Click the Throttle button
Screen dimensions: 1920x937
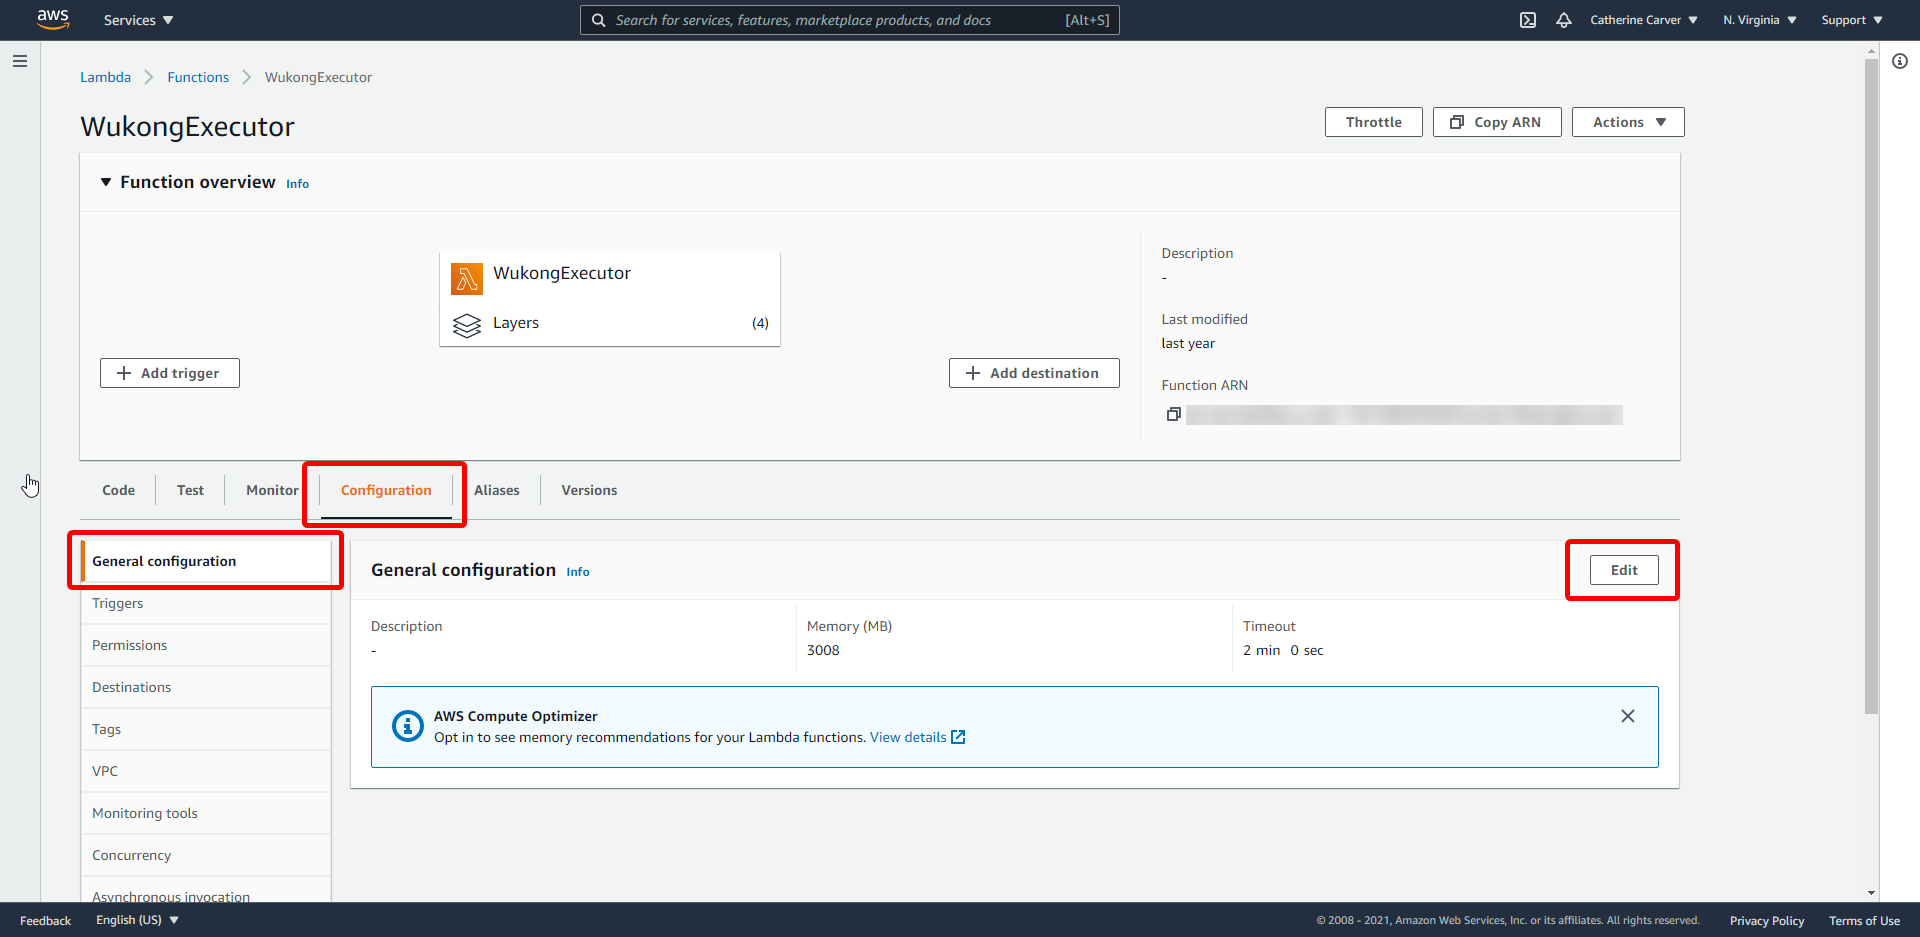click(1373, 122)
